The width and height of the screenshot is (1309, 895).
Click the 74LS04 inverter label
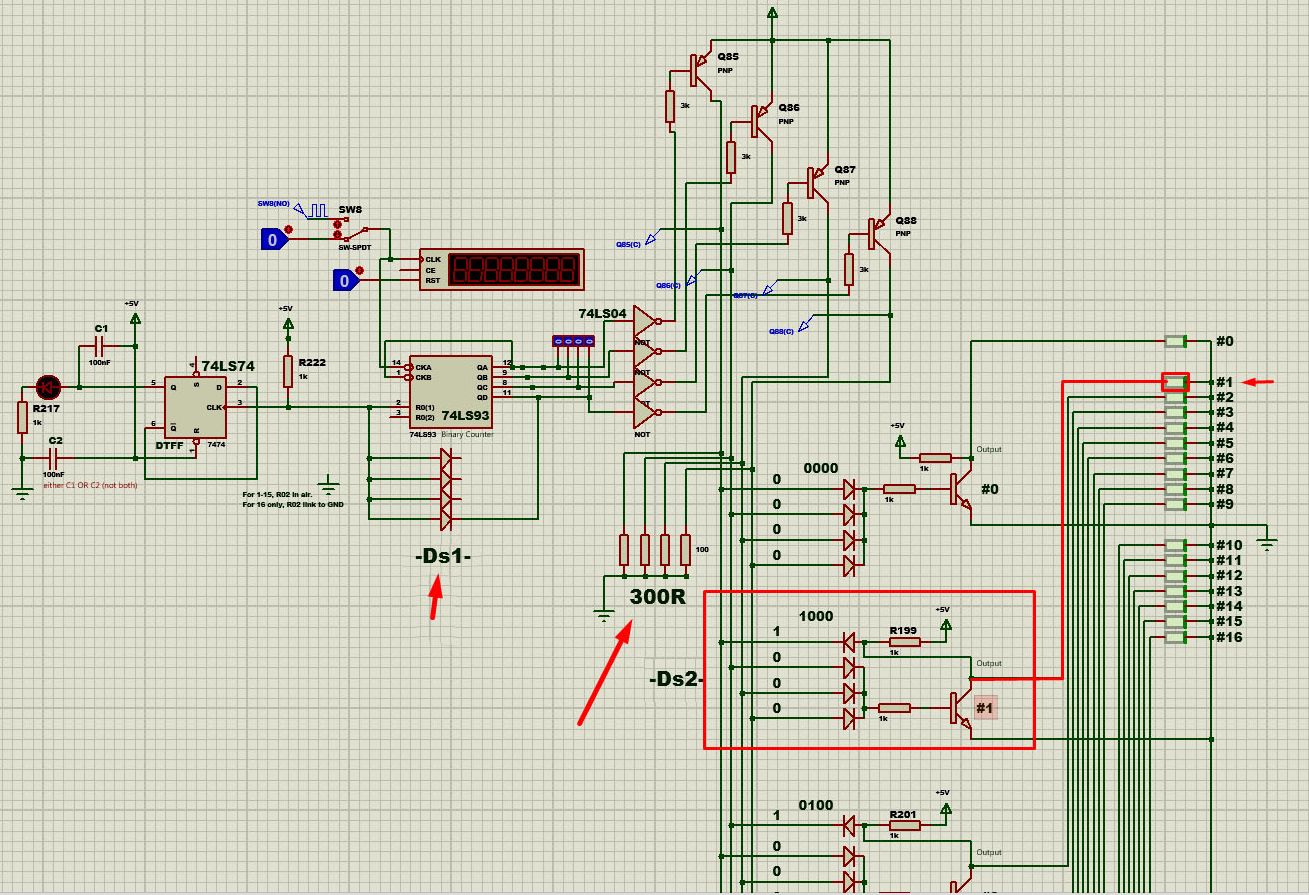pos(602,314)
